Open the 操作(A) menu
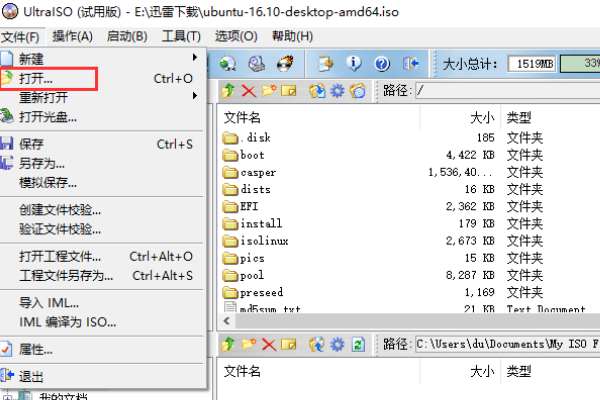Image resolution: width=600 pixels, height=400 pixels. 73,37
